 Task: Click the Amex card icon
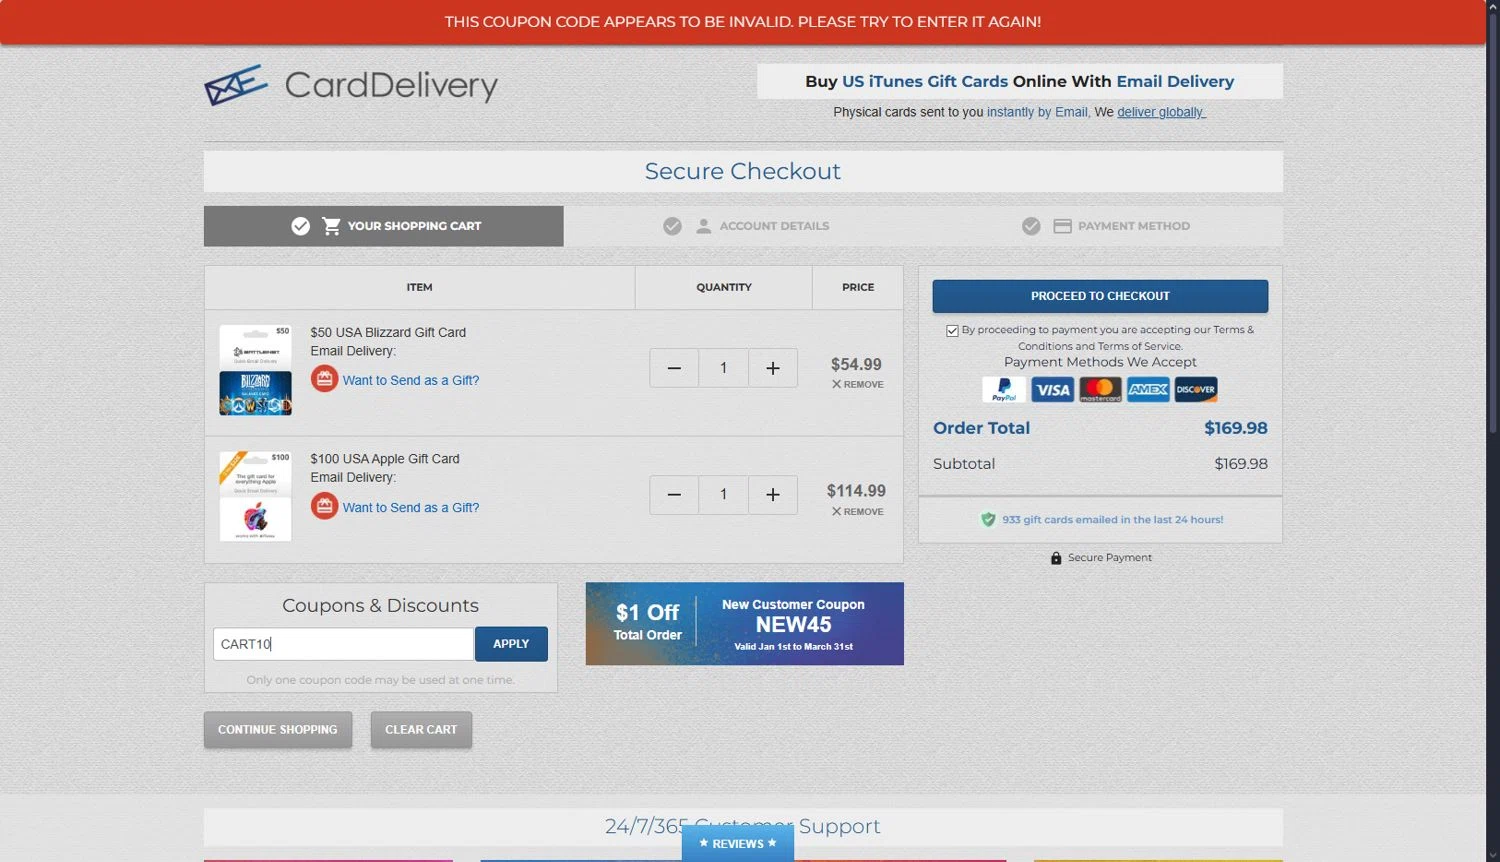(1148, 390)
